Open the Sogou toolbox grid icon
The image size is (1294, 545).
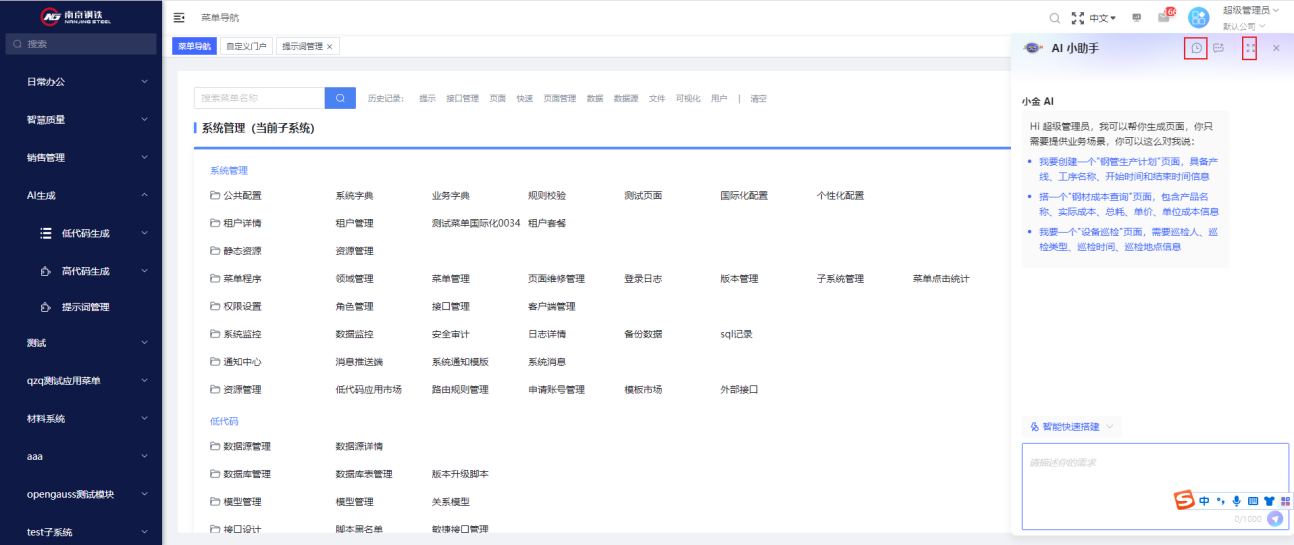point(1285,501)
